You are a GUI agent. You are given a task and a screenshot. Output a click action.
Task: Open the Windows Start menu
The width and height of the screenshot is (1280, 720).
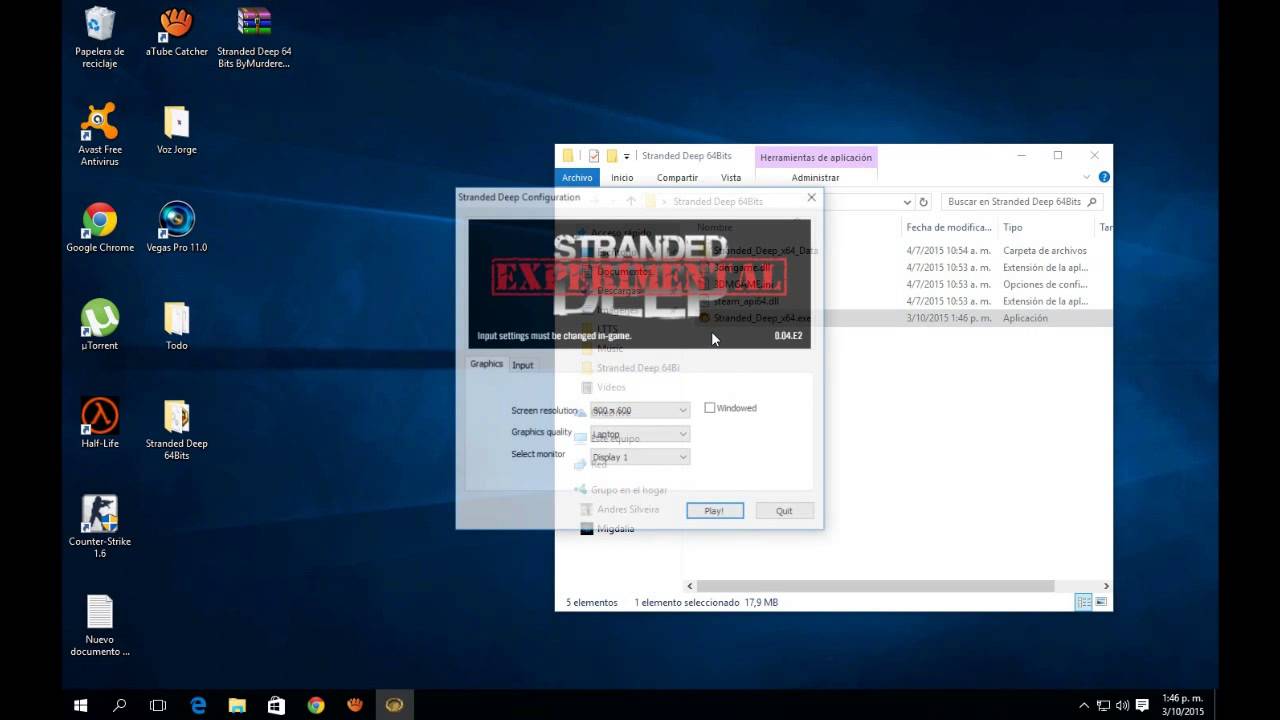click(81, 705)
